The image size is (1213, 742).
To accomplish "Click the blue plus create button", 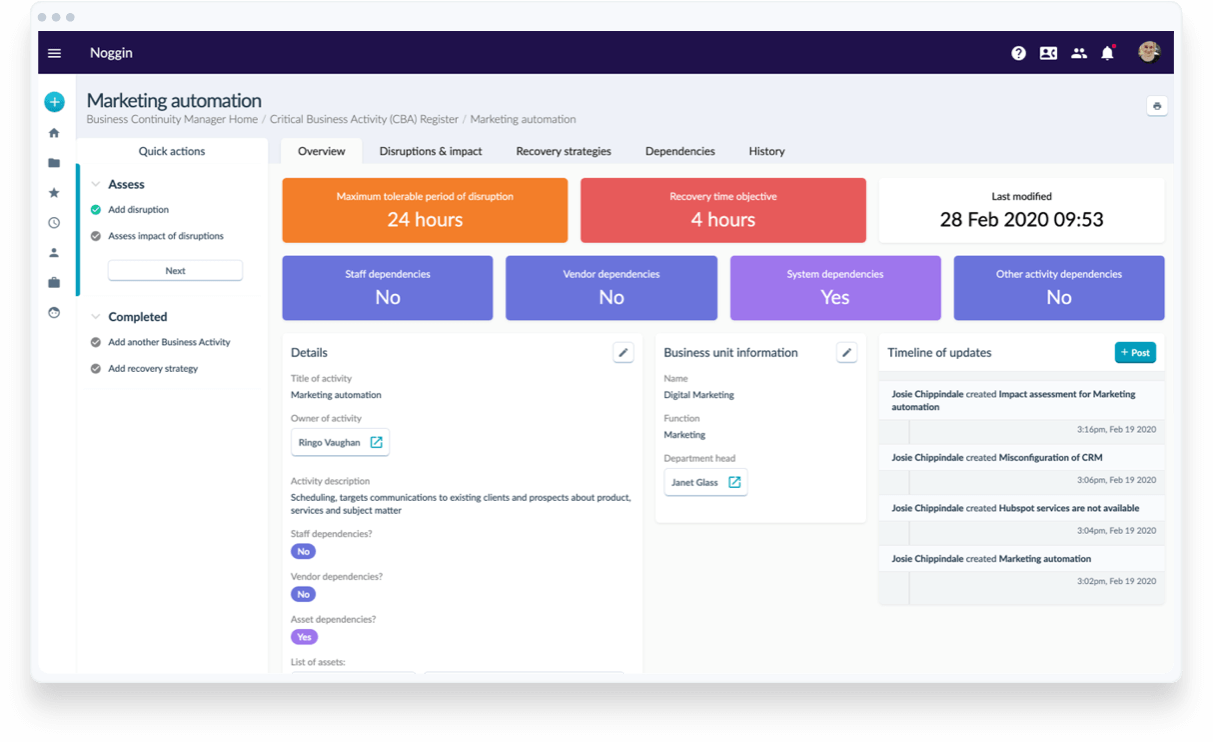I will (54, 102).
